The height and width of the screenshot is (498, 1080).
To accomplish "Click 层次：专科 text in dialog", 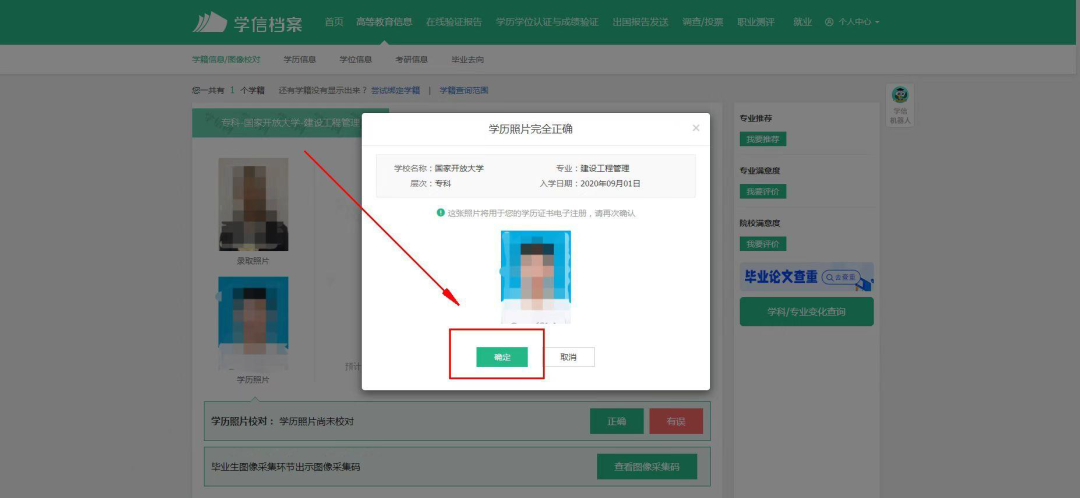I will 430,184.
